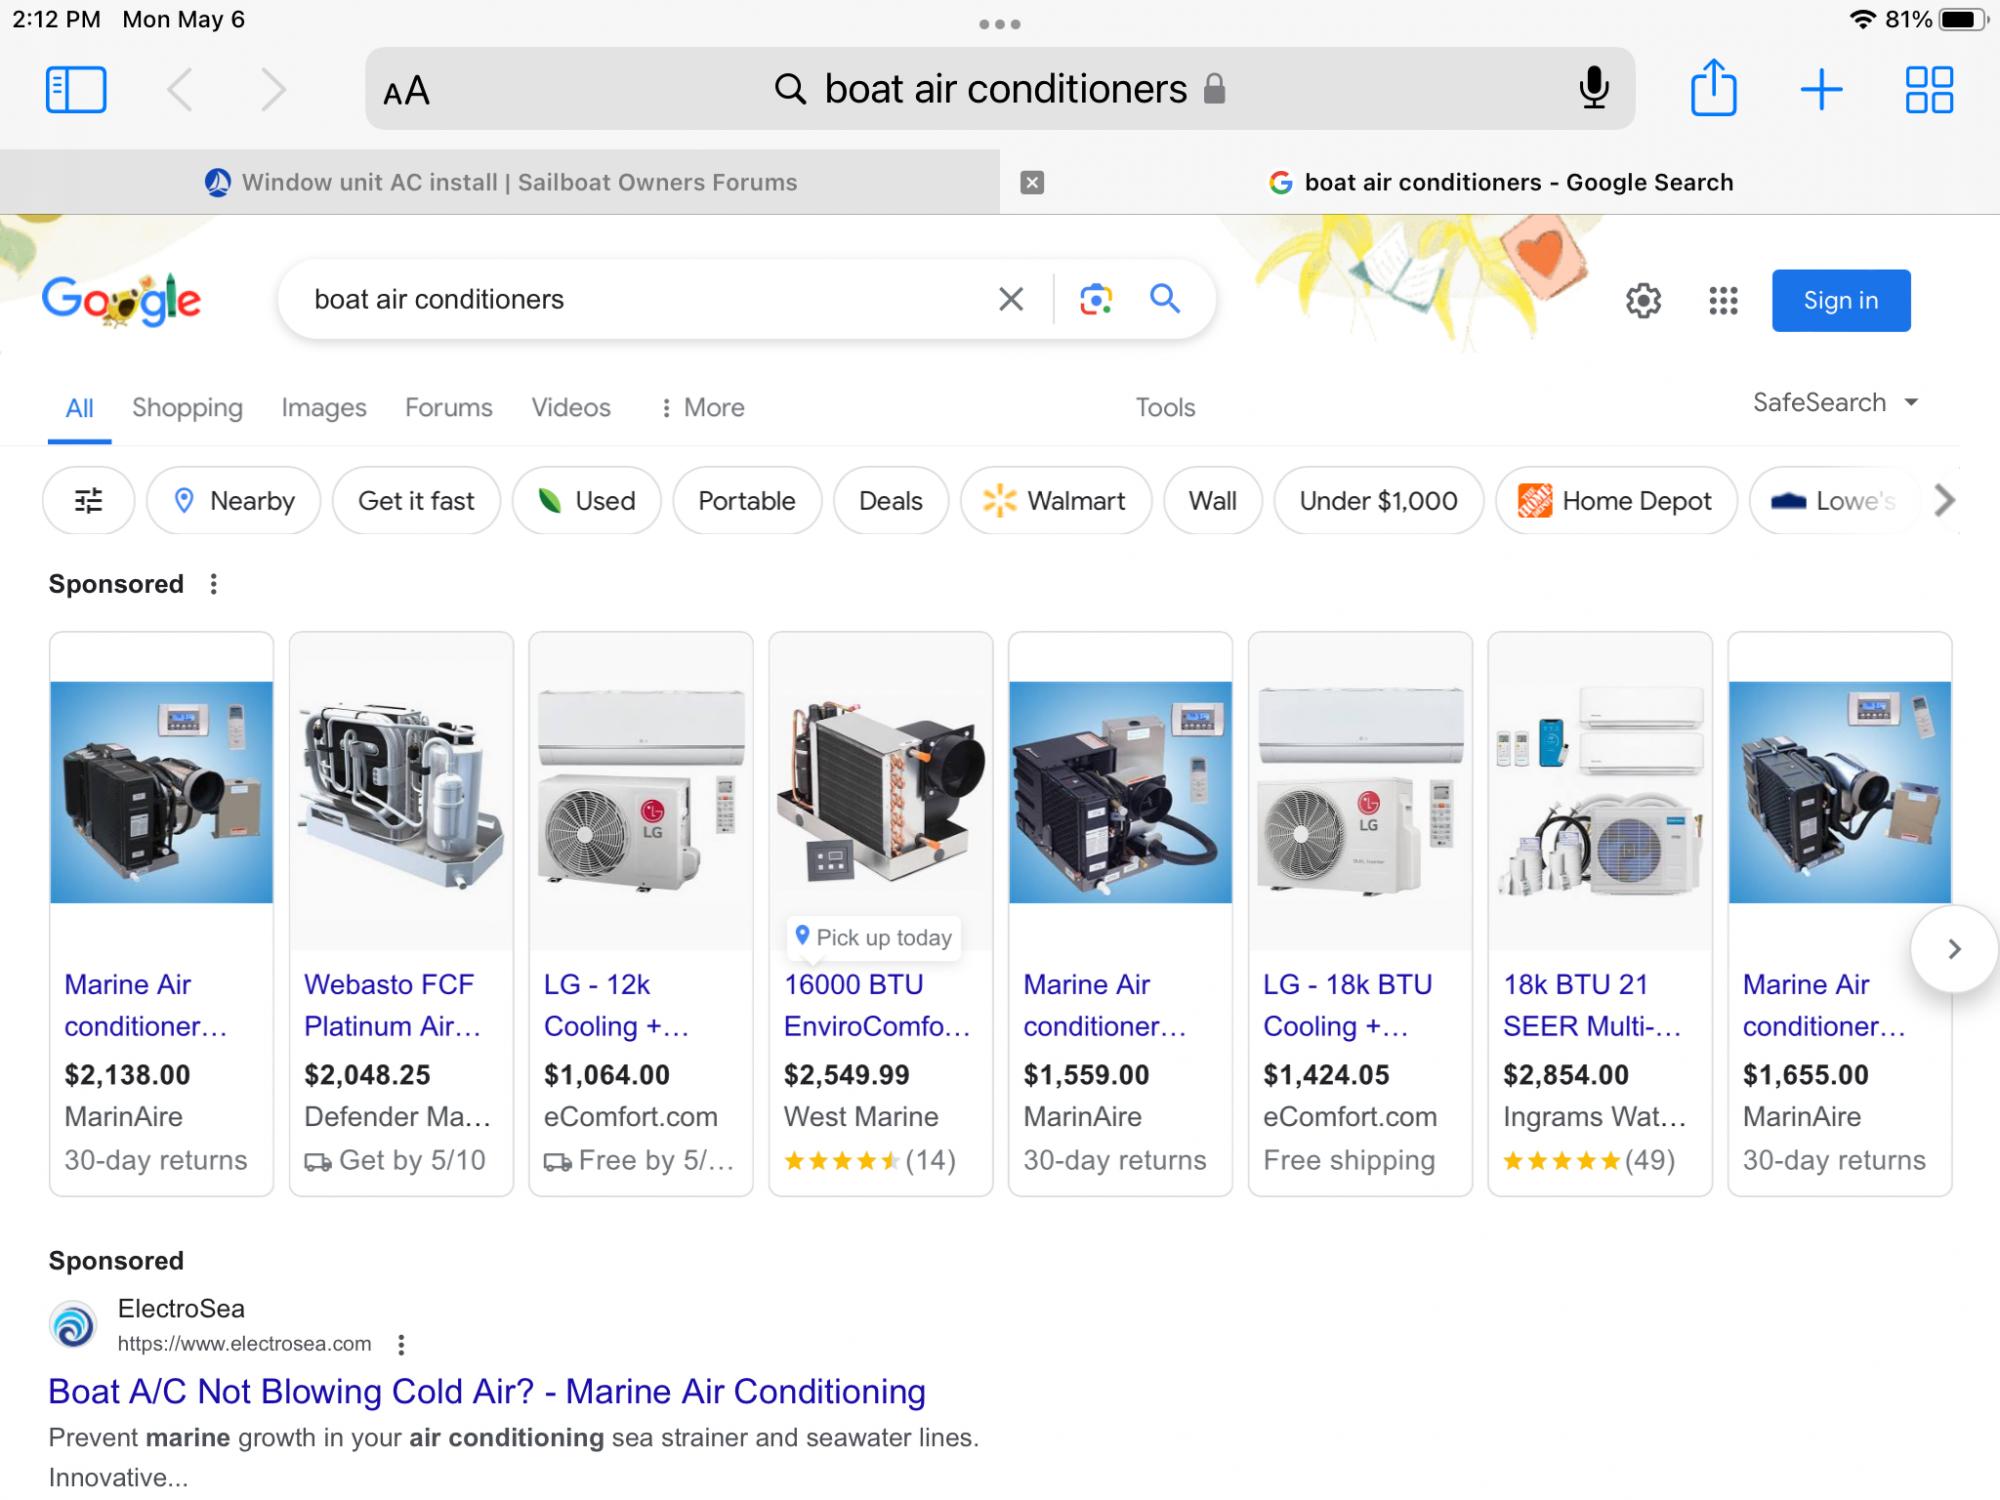Open the $2,138.00 Marine Air conditioner image
Image resolution: width=2000 pixels, height=1500 pixels.
pyautogui.click(x=162, y=792)
